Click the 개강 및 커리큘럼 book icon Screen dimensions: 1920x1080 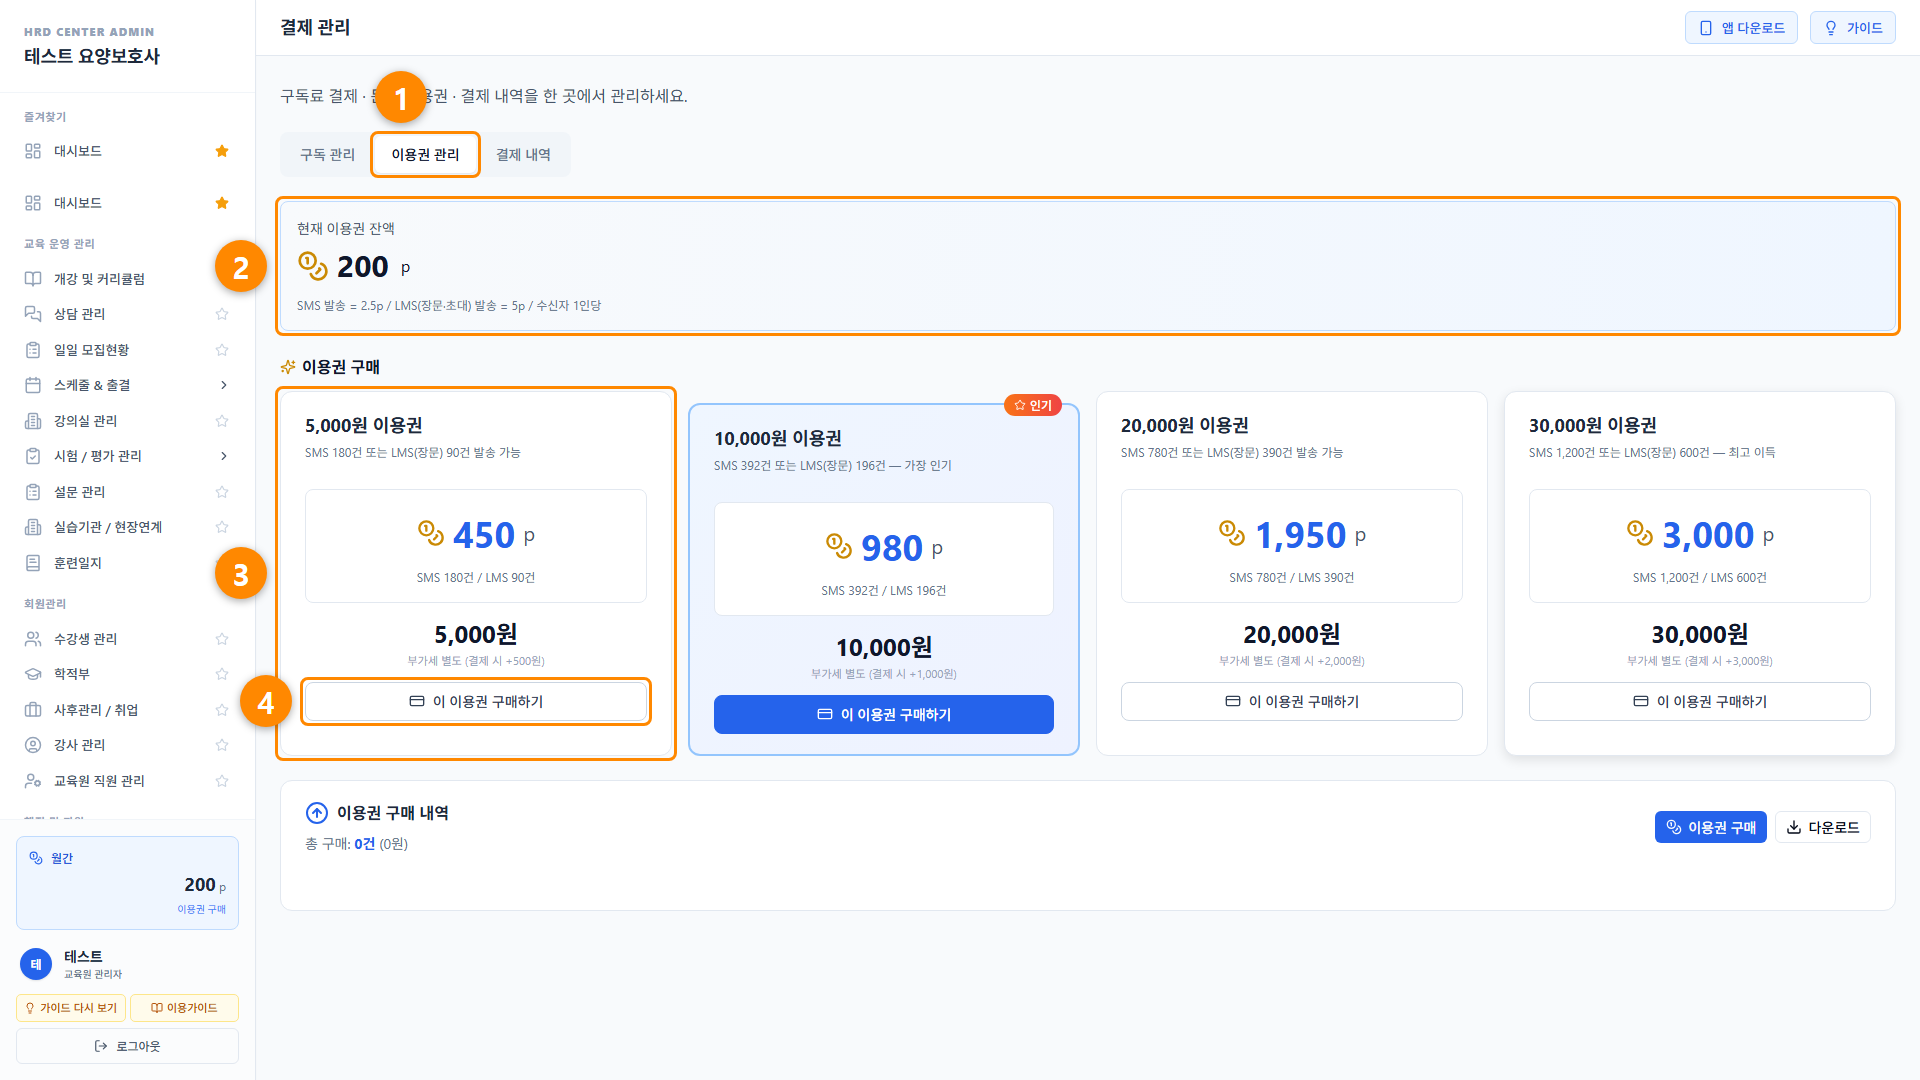pyautogui.click(x=33, y=279)
